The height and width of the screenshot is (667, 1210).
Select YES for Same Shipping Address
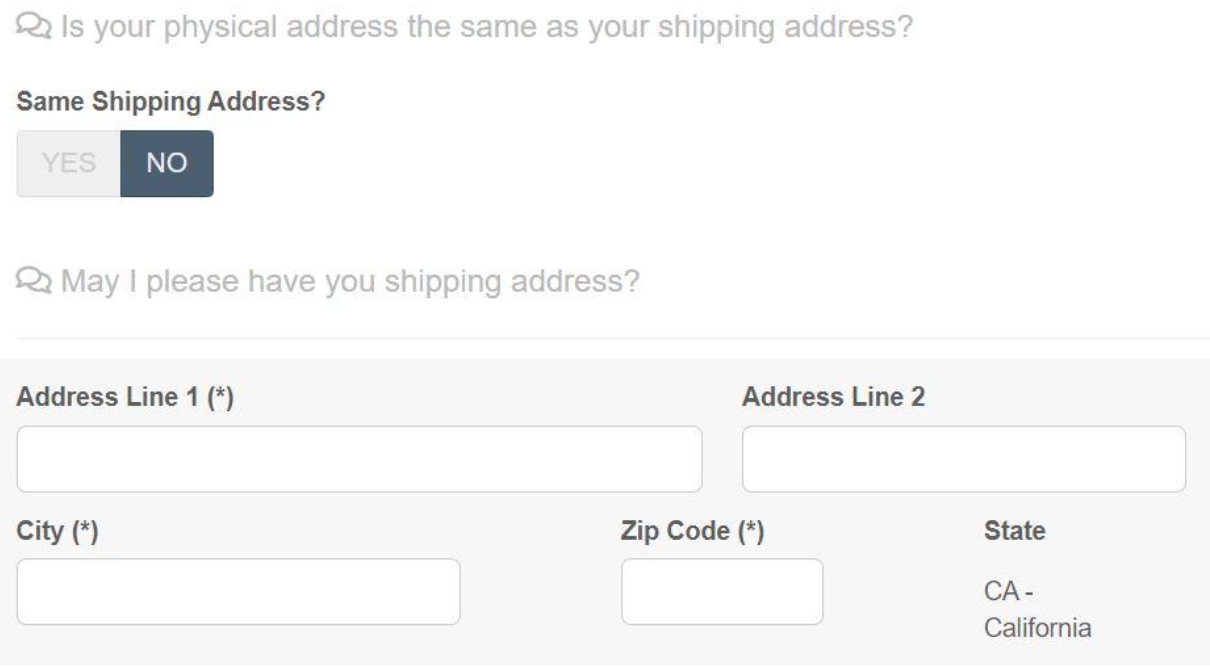(x=69, y=163)
